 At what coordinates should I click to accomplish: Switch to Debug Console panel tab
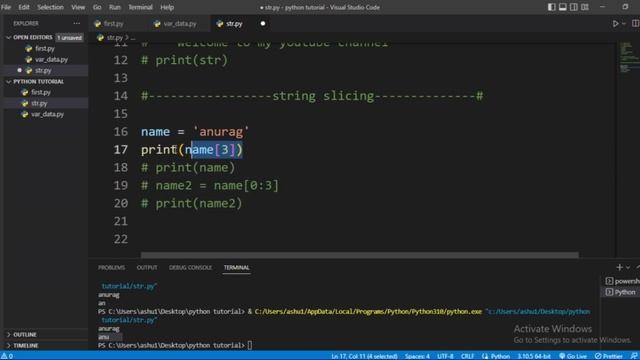(x=190, y=267)
